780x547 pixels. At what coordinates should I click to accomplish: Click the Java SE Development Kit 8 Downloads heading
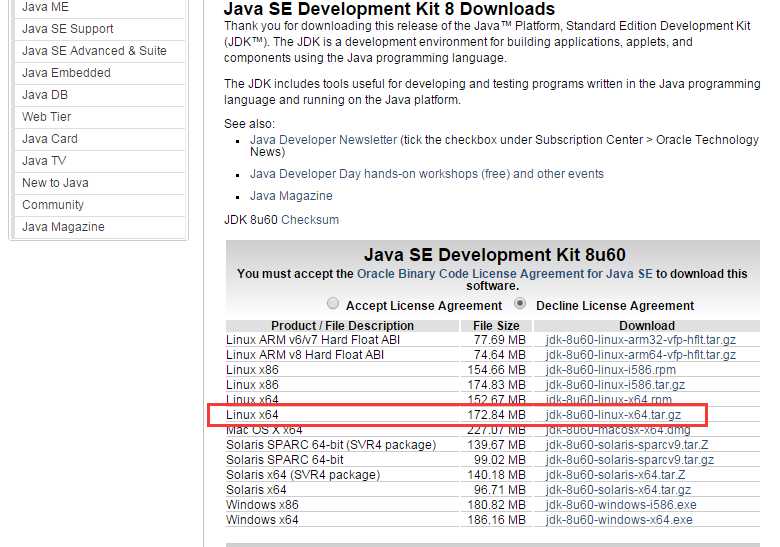389,9
